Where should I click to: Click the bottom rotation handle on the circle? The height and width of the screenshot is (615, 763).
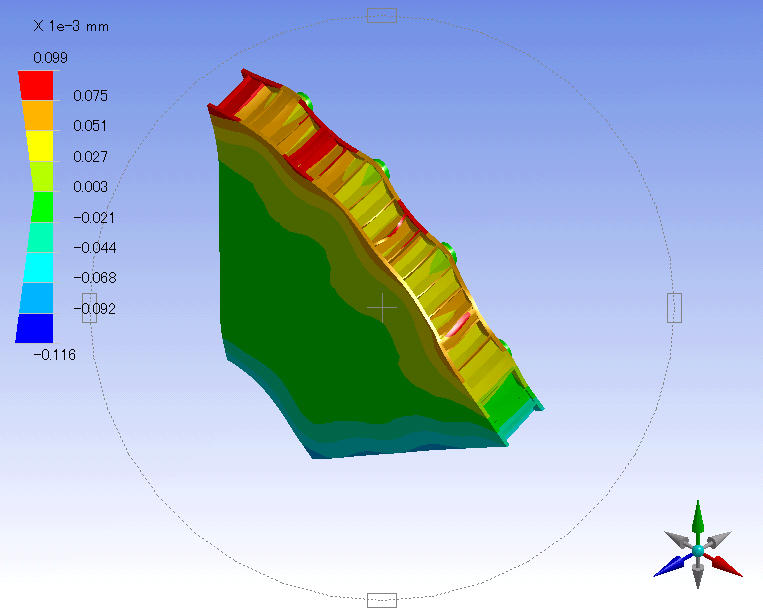382,600
